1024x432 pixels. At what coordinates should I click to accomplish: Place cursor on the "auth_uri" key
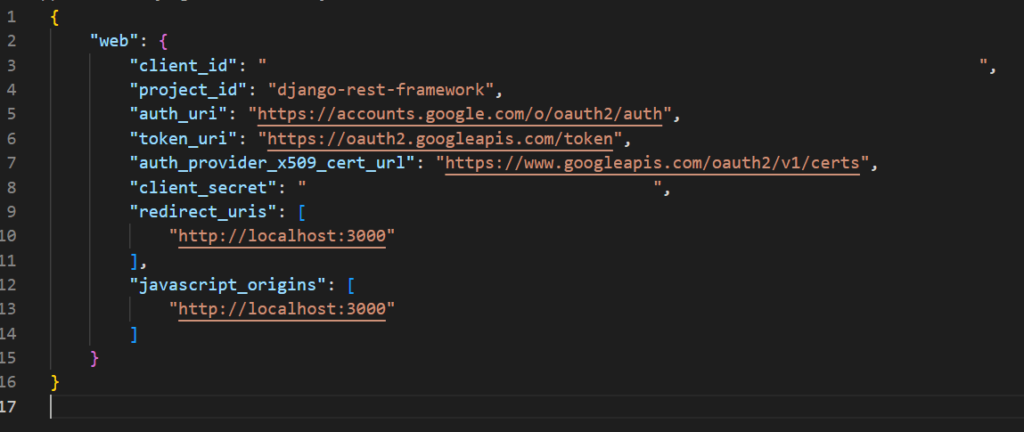(178, 114)
